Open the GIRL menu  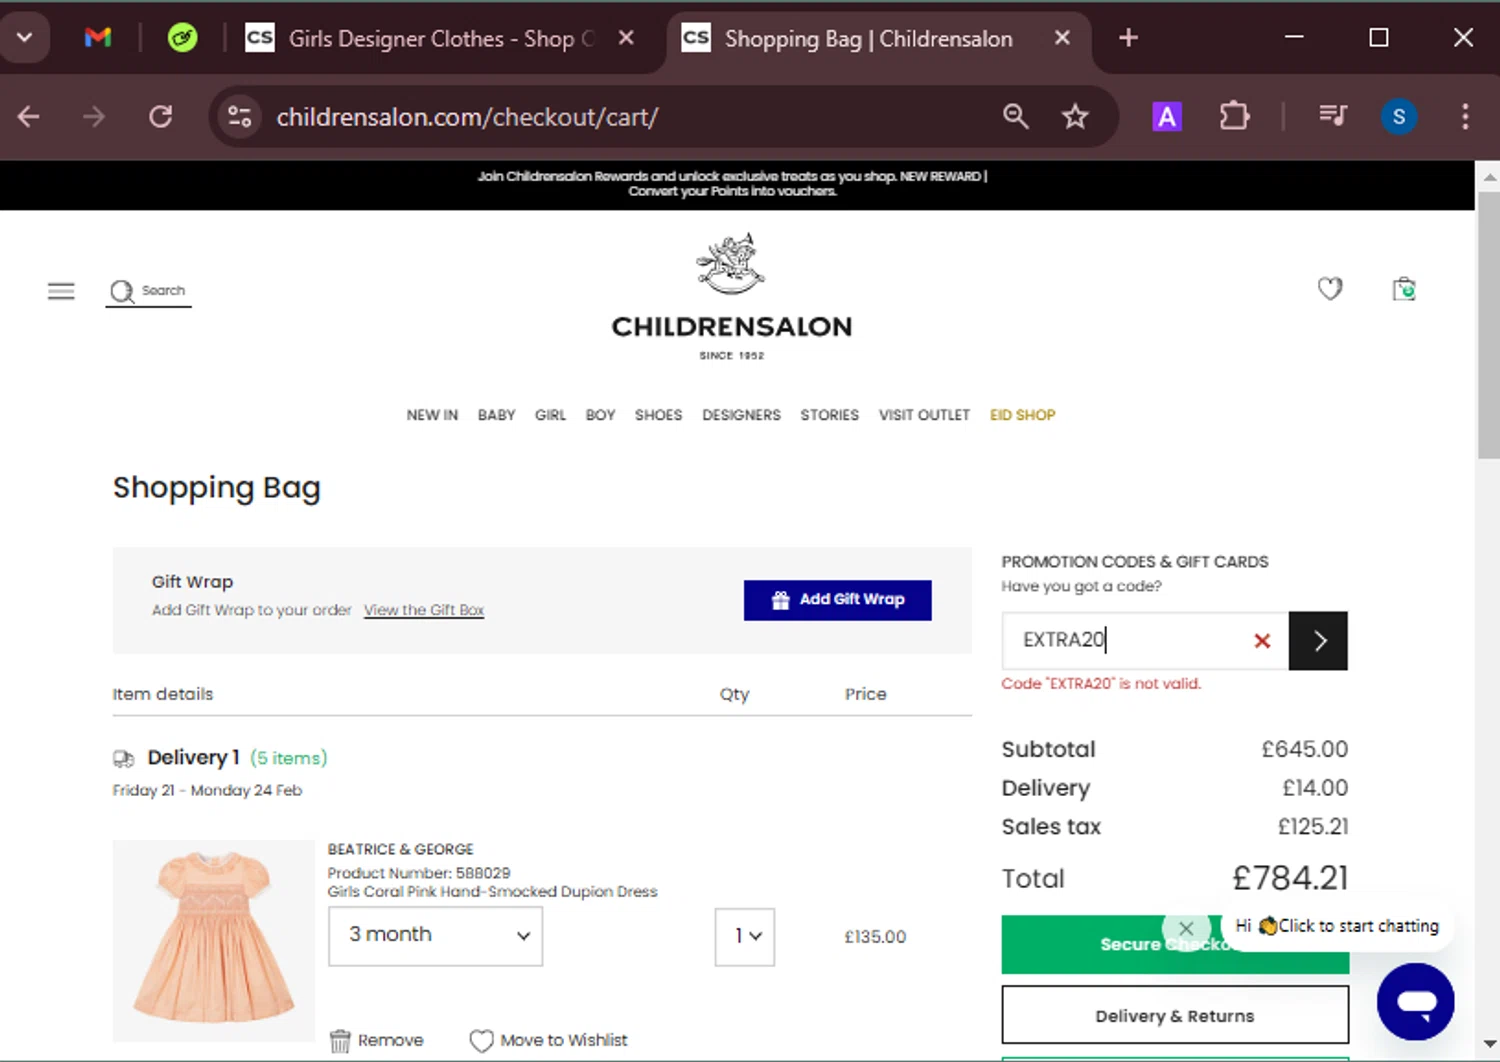(x=550, y=415)
